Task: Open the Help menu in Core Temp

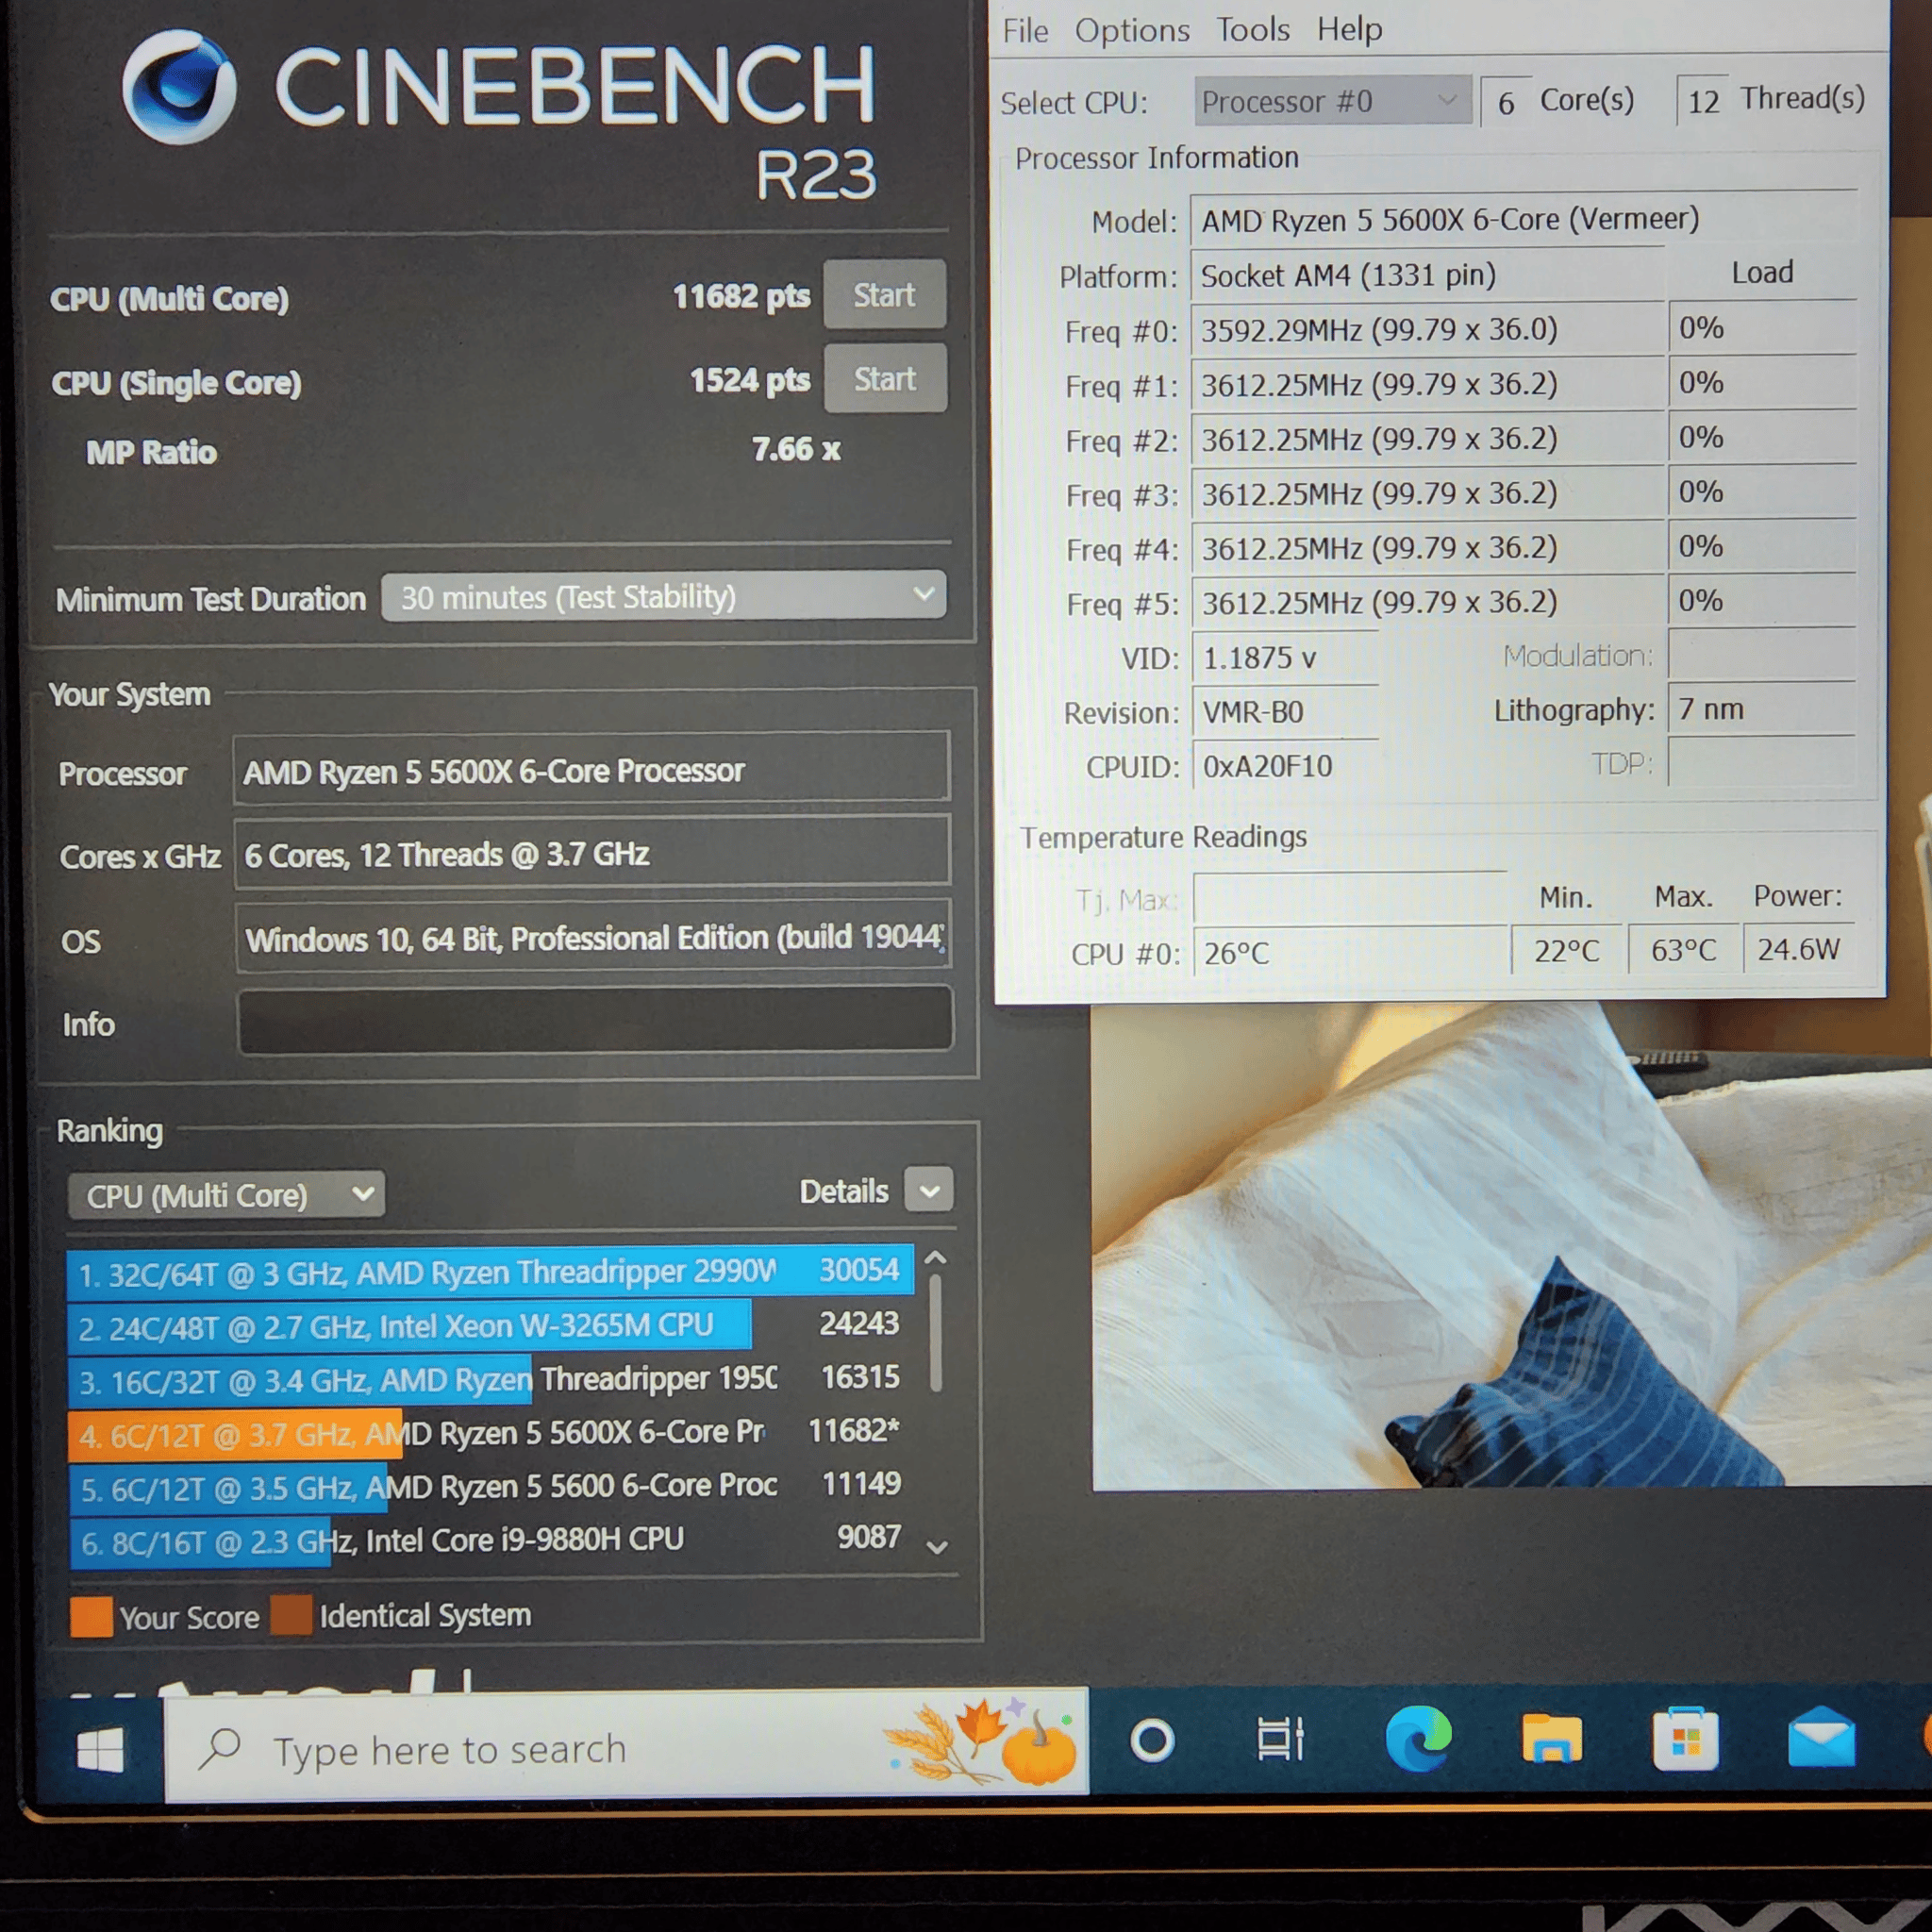Action: coord(1349,29)
